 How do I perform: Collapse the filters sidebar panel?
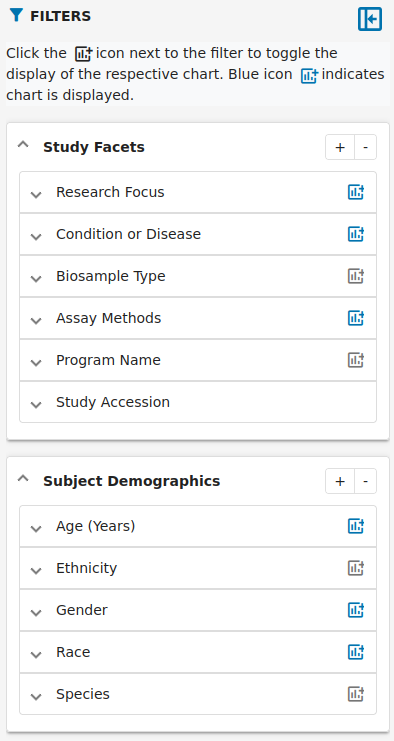tap(369, 19)
